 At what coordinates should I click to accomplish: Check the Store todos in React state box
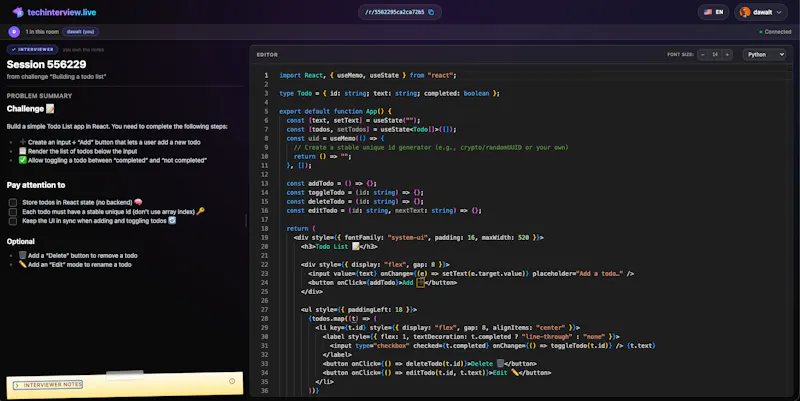[13, 203]
